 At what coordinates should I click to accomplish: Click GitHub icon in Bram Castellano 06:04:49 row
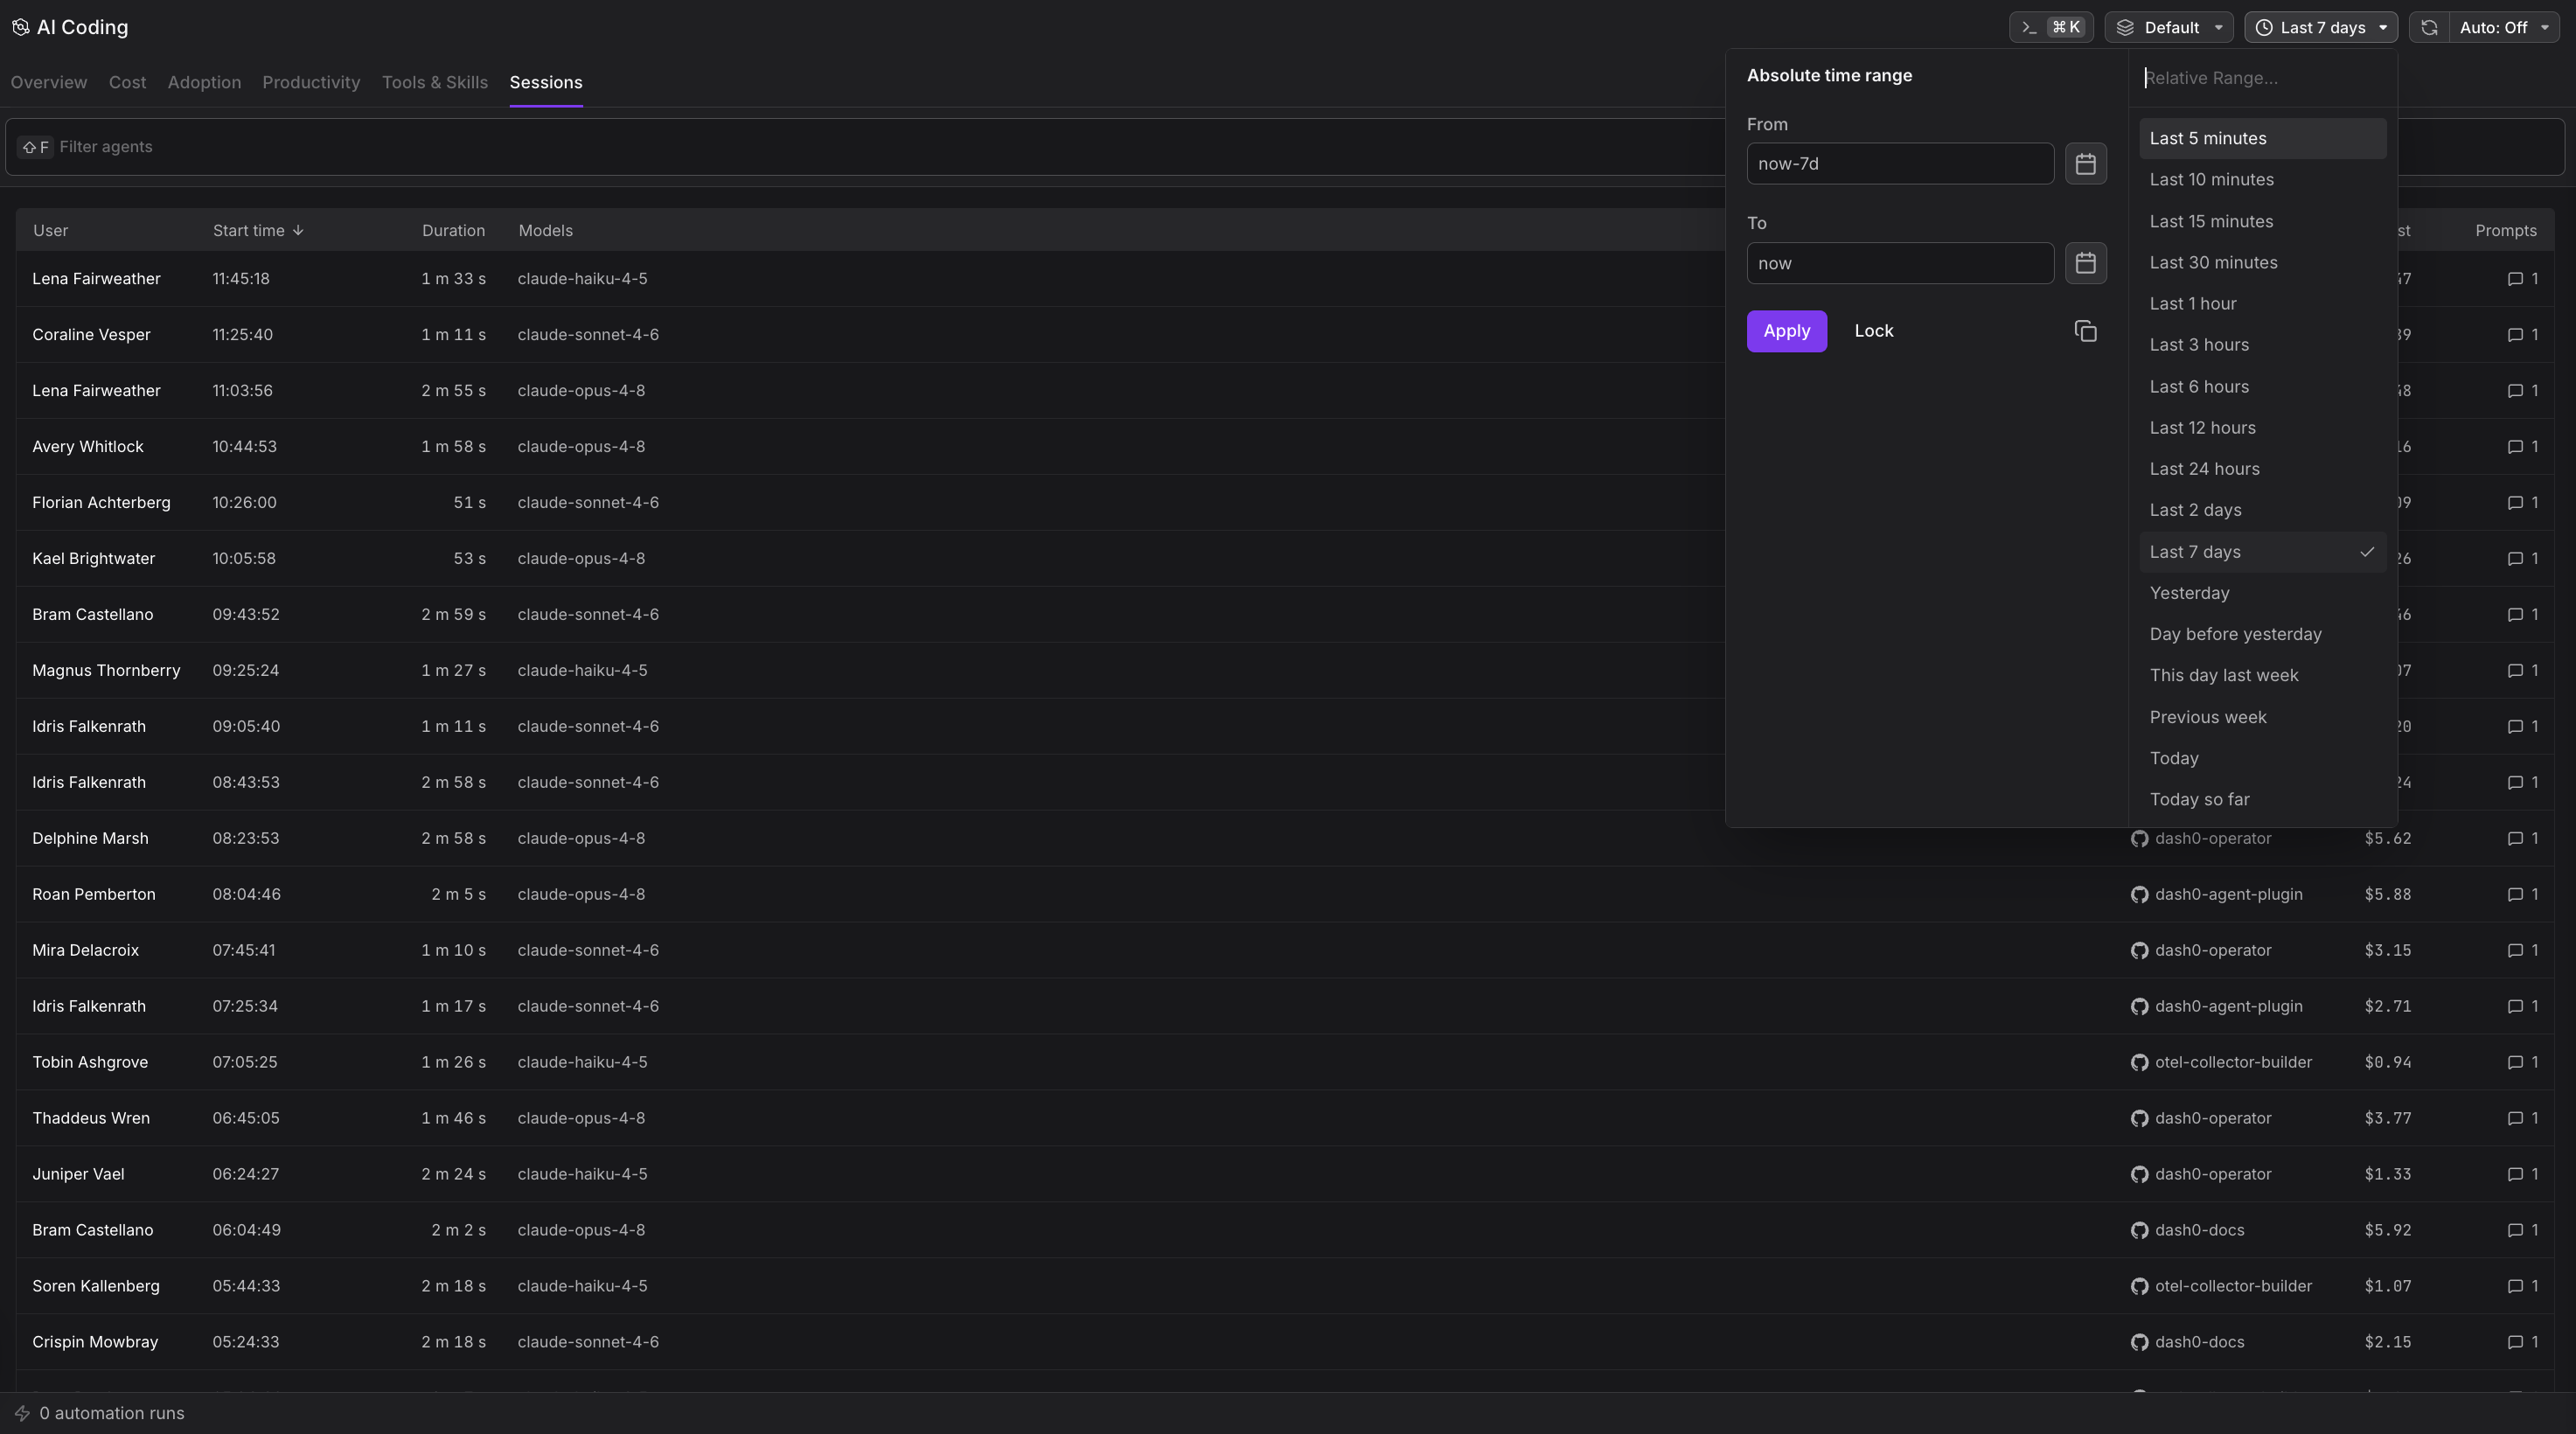[x=2139, y=1230]
